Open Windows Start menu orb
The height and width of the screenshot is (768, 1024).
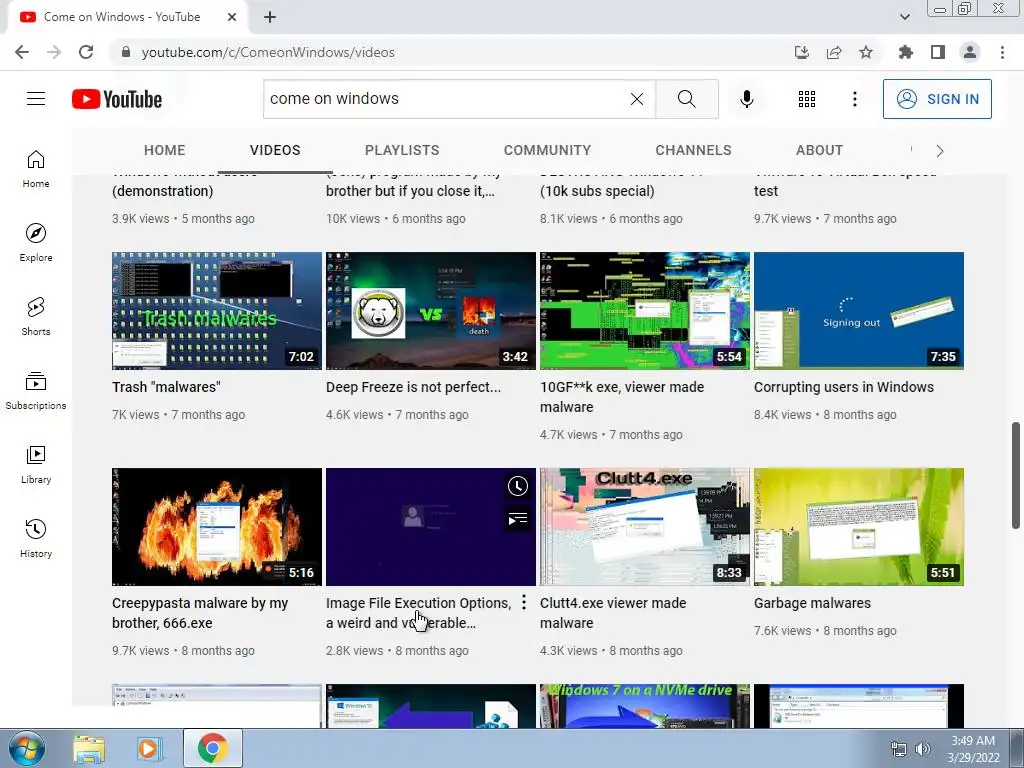[25, 748]
